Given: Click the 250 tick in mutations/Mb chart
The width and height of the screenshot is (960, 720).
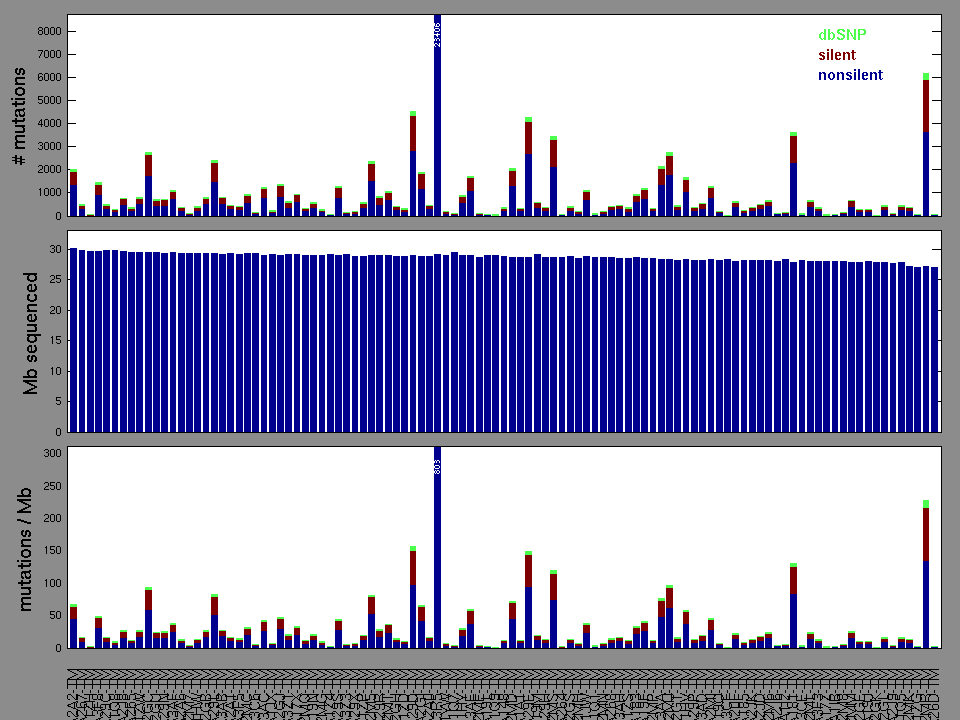Looking at the screenshot, I should 51,486.
